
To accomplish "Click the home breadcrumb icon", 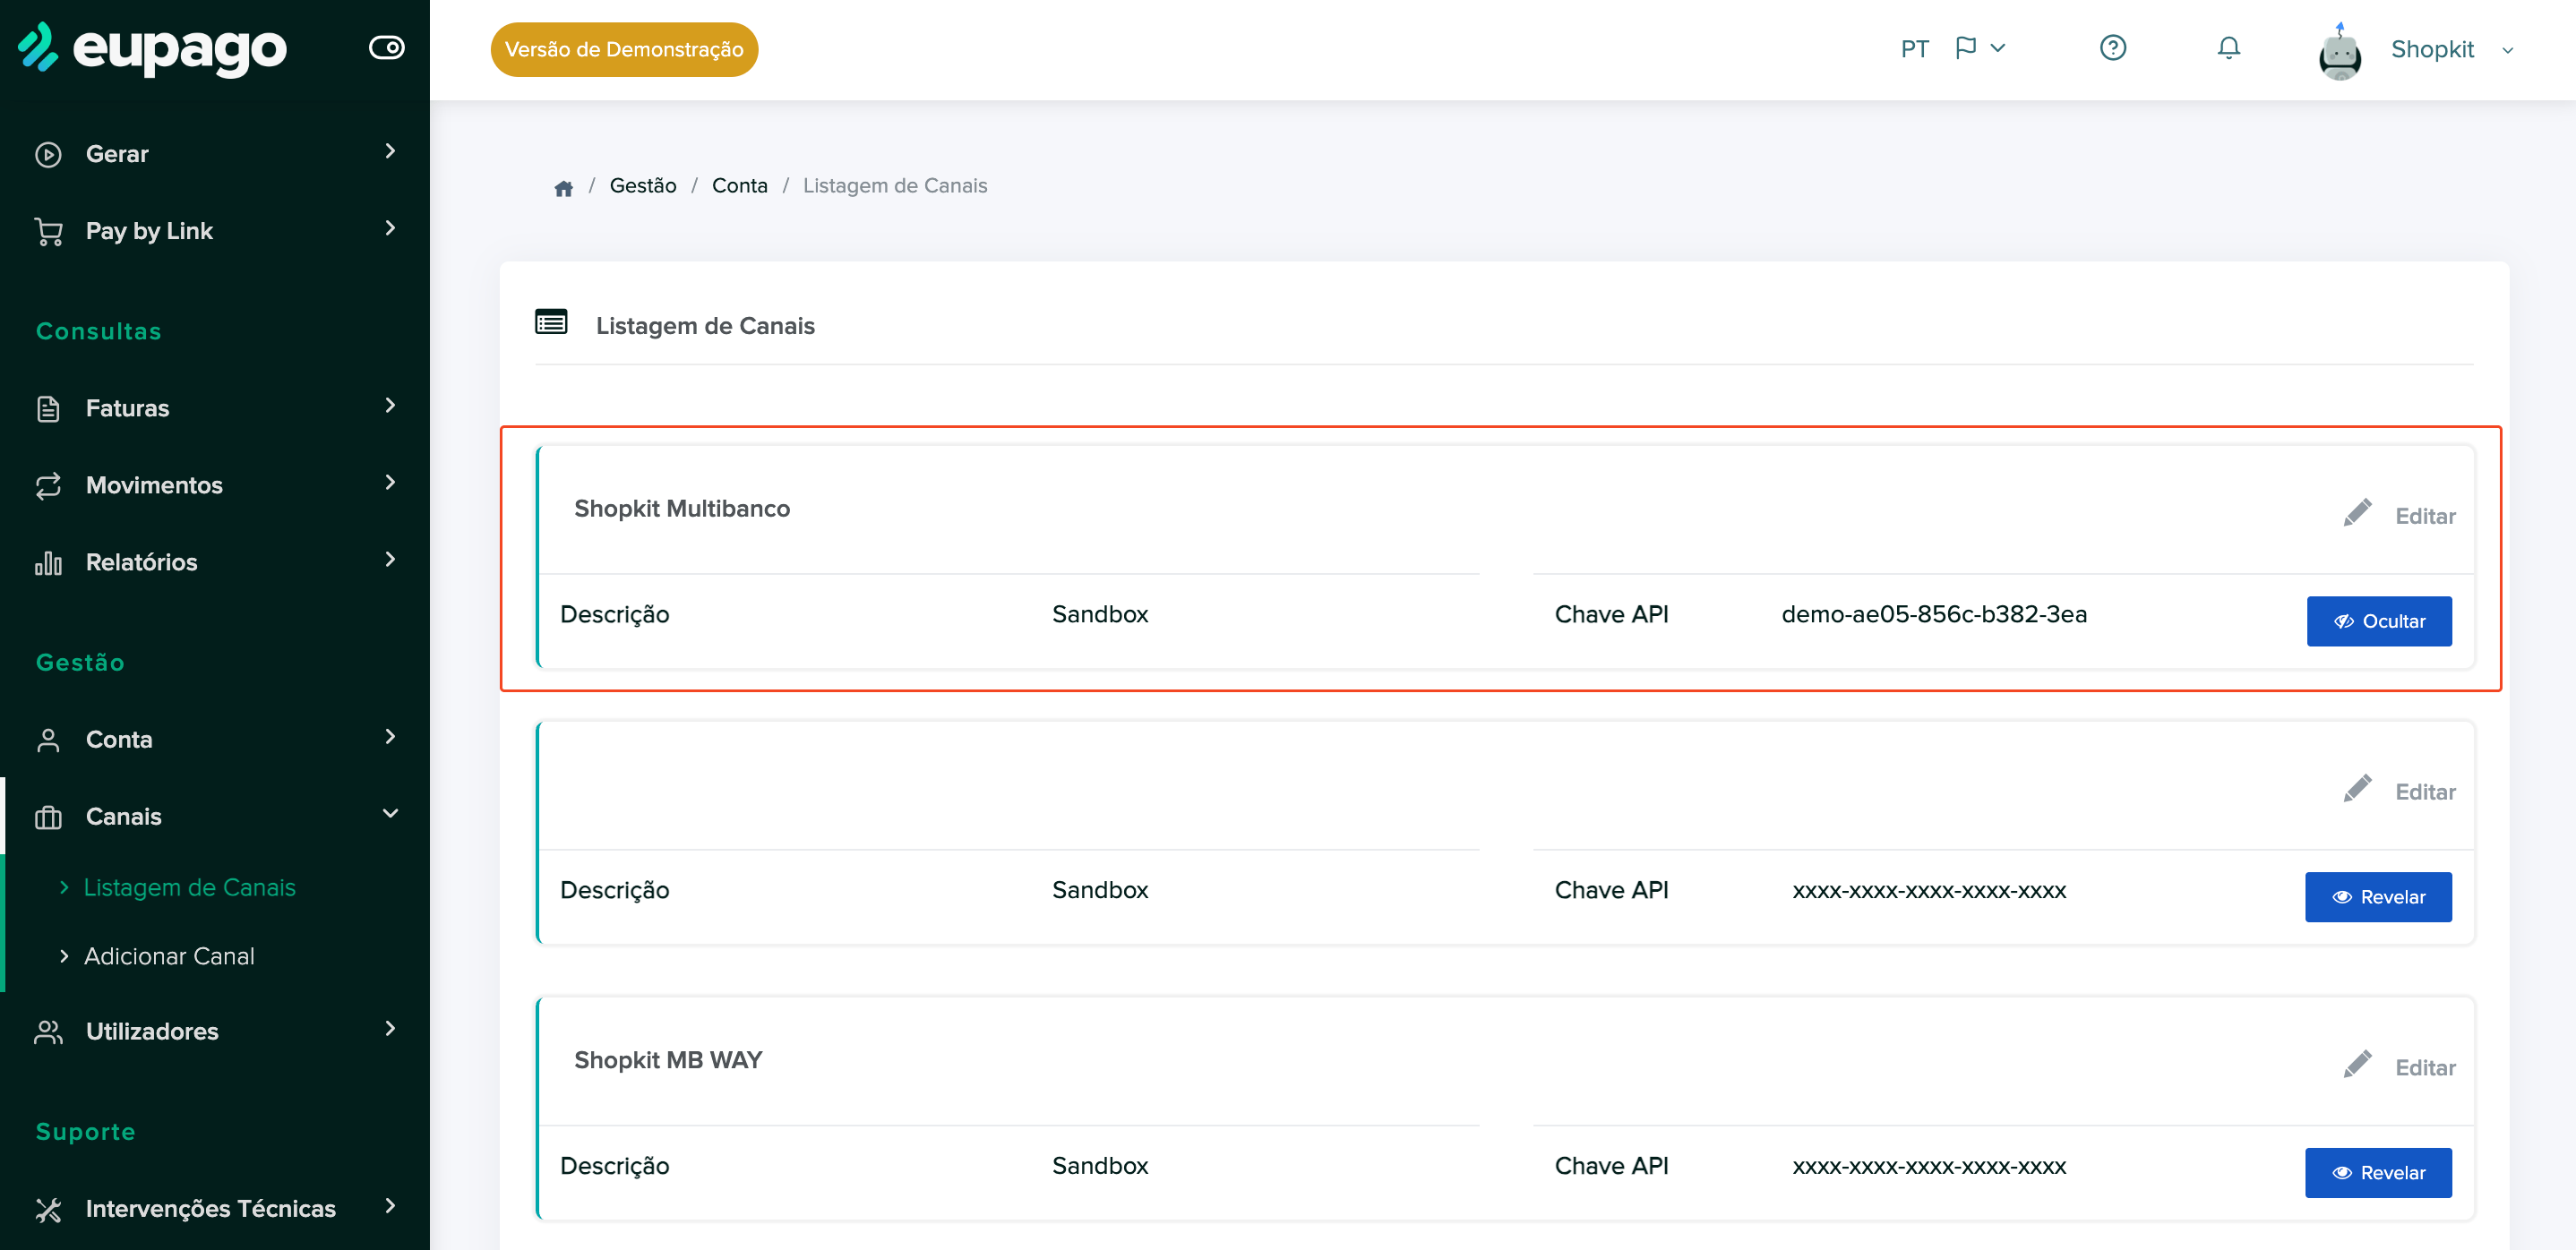I will pos(563,187).
